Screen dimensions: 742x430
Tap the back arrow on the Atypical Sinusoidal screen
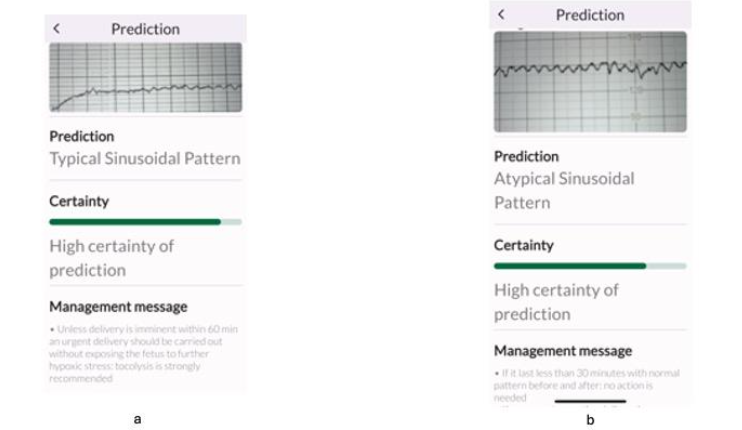[x=501, y=14]
